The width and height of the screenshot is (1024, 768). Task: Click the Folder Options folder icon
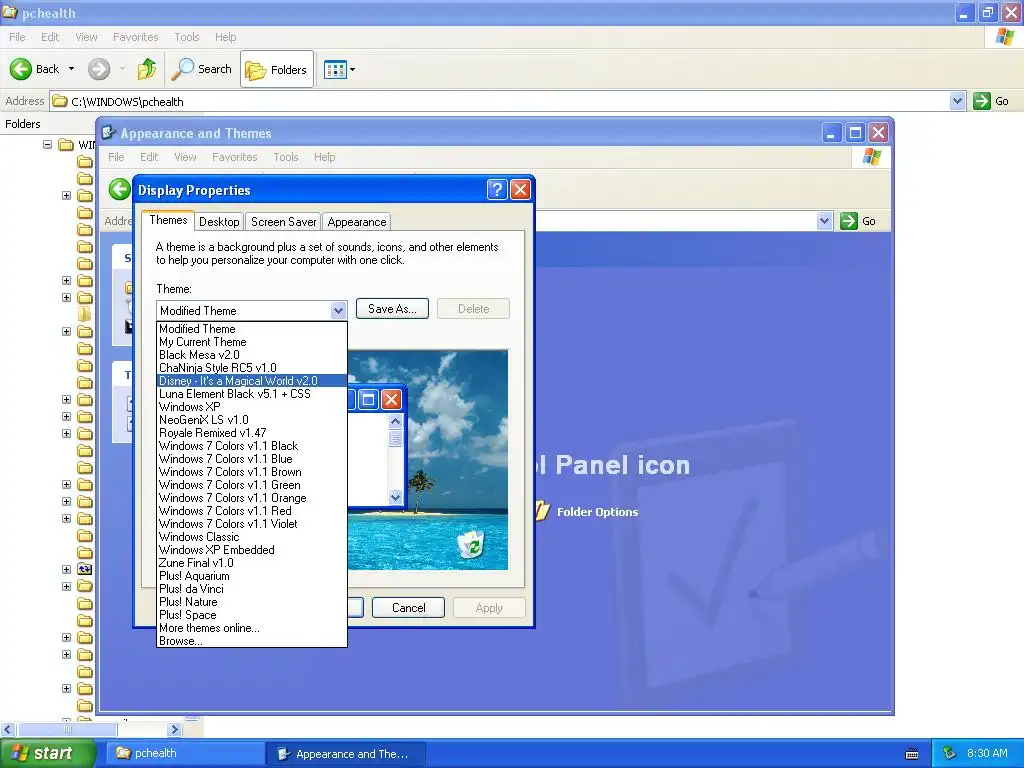tap(542, 511)
